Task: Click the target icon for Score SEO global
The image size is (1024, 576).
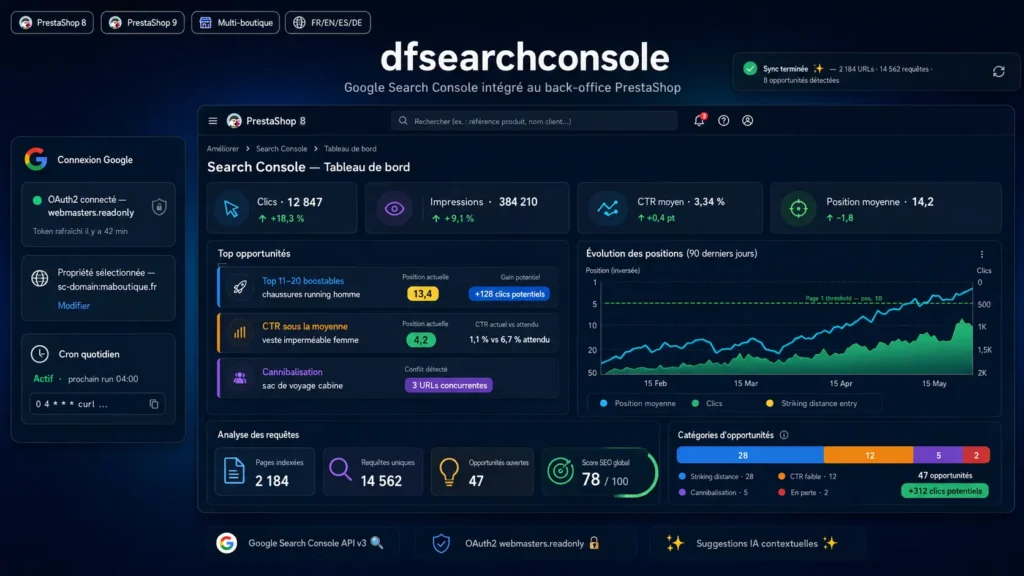Action: [x=560, y=471]
